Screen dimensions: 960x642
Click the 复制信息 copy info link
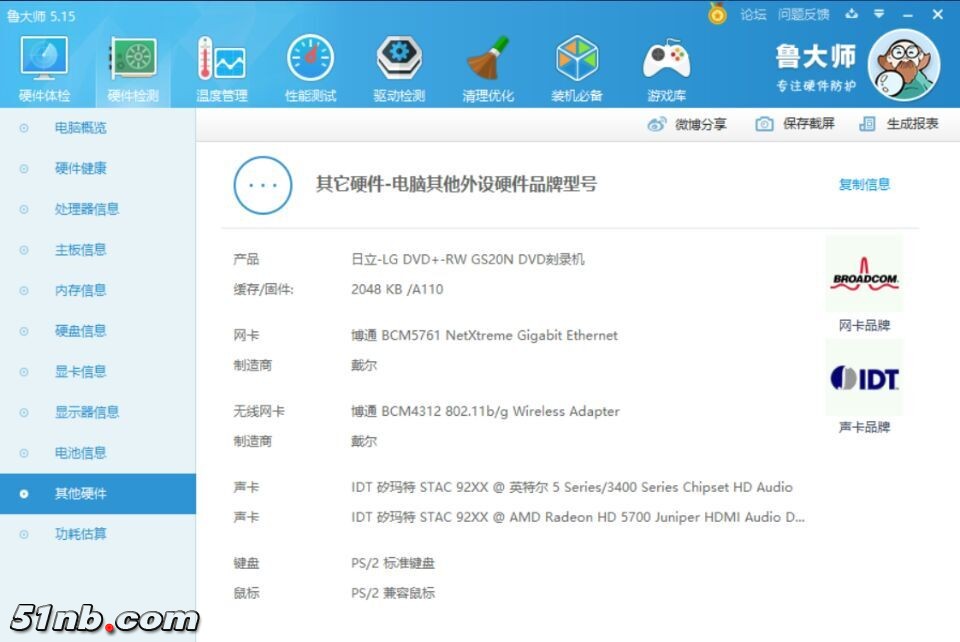tap(864, 184)
